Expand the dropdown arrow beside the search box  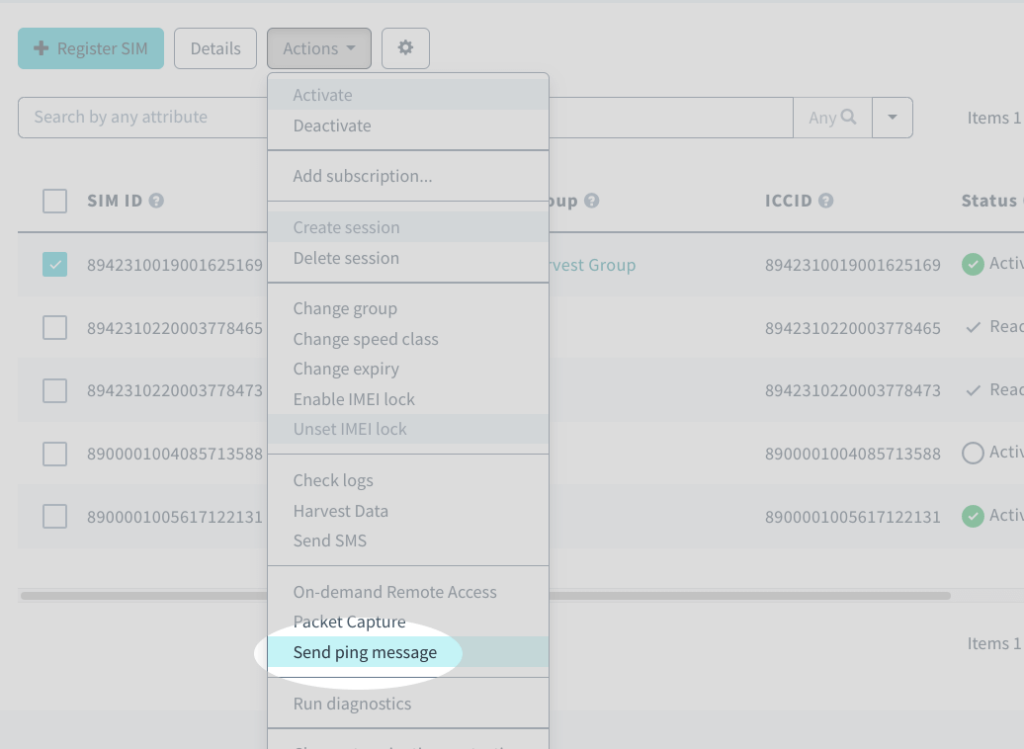pos(891,117)
